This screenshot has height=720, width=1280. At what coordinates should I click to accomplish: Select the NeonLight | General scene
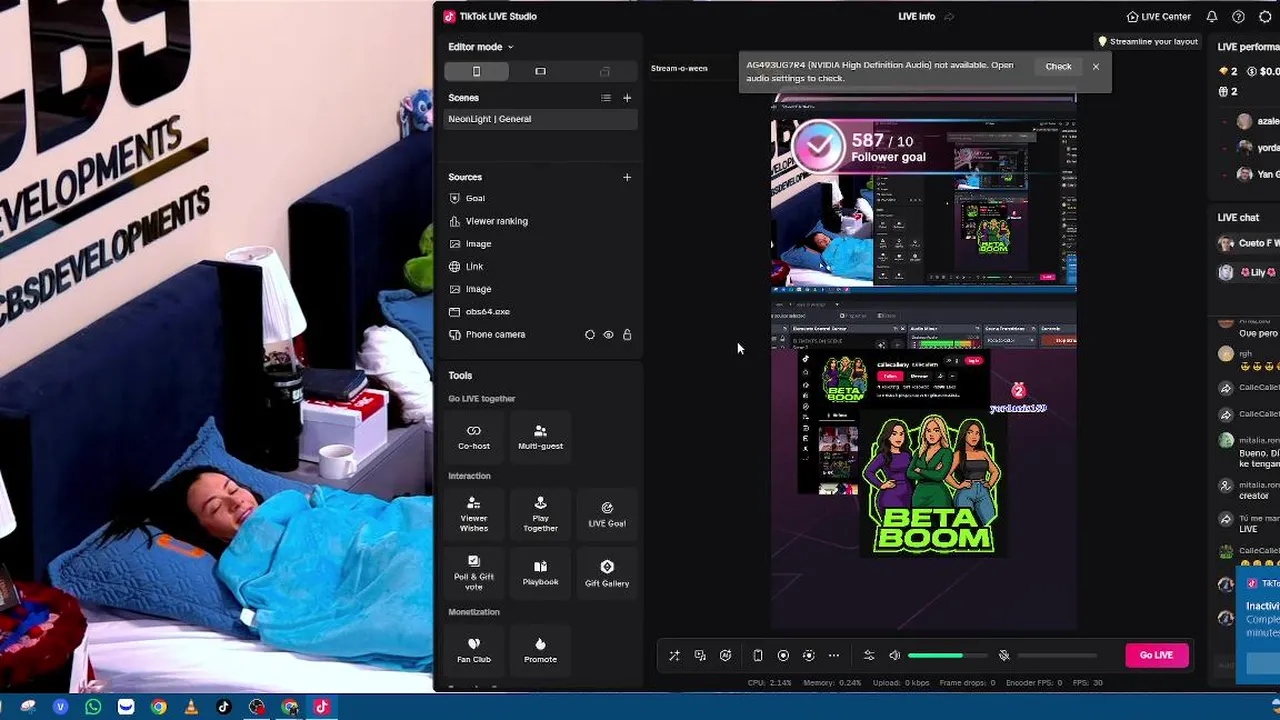540,119
